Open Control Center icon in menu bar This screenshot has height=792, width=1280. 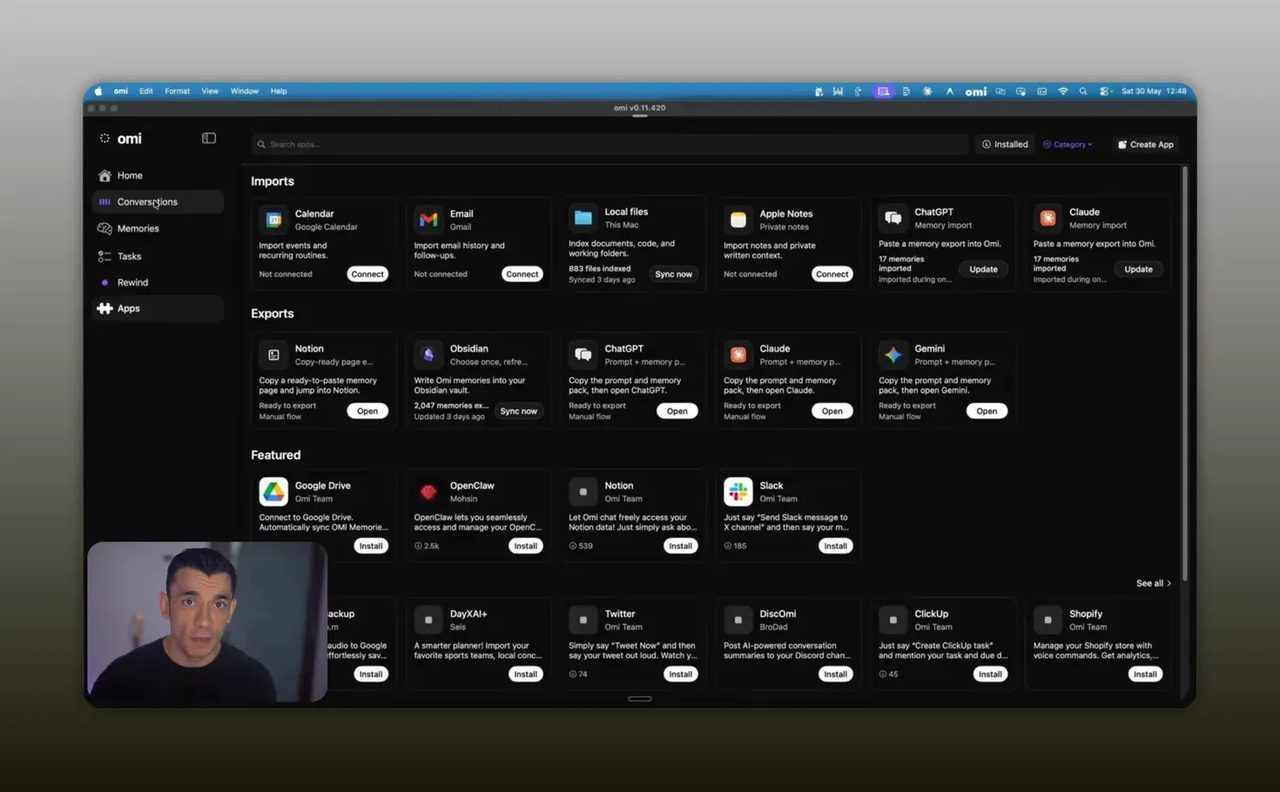tap(1105, 91)
